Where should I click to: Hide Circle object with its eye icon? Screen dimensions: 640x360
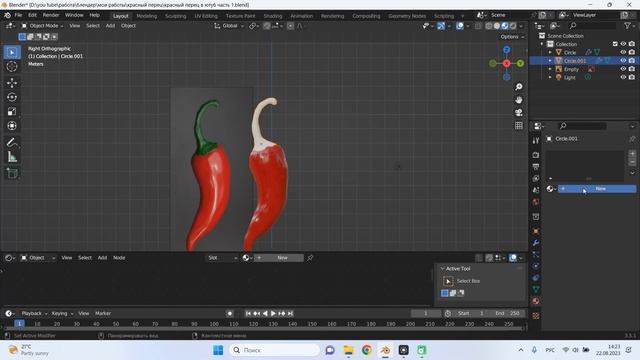point(623,53)
